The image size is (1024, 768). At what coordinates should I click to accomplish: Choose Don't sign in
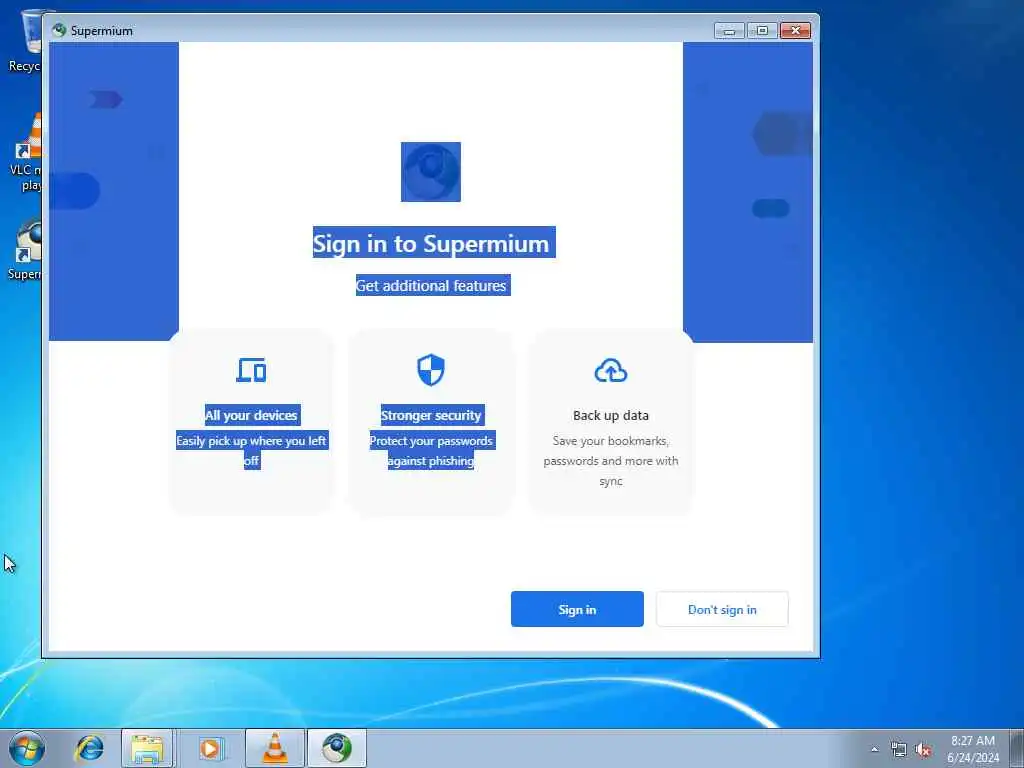722,609
